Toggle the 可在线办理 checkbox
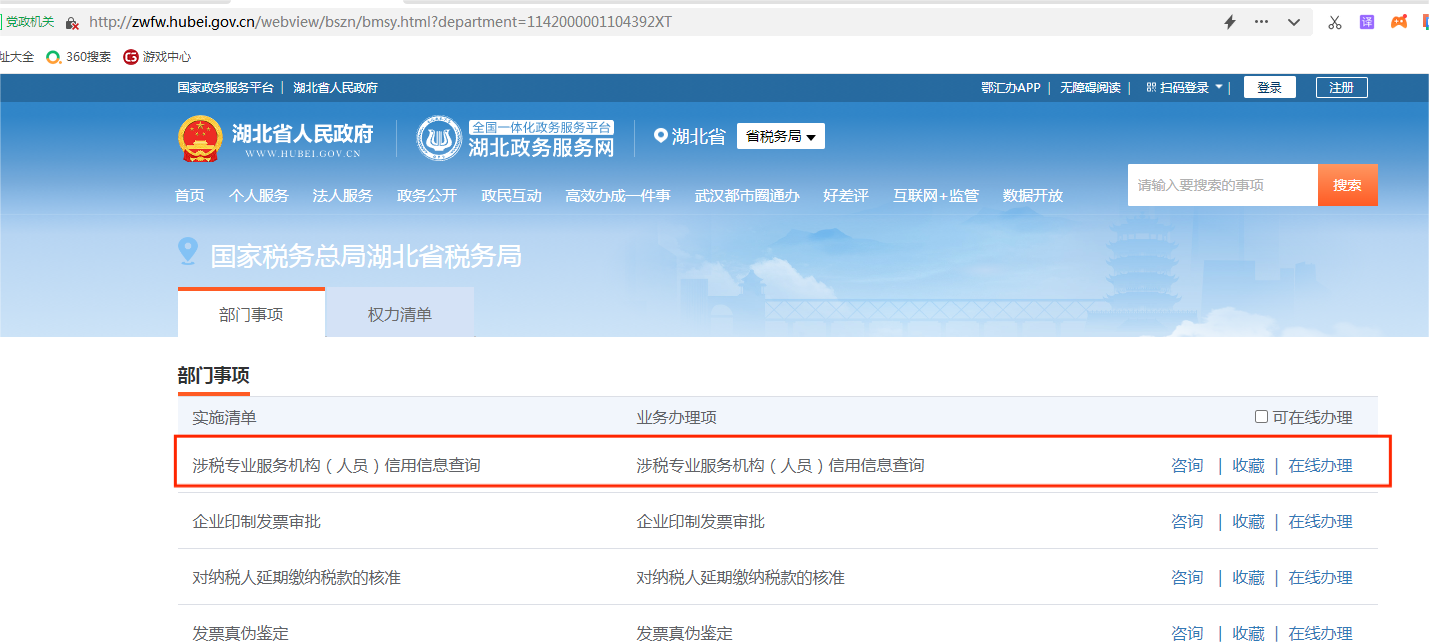This screenshot has width=1429, height=642. [x=1262, y=417]
